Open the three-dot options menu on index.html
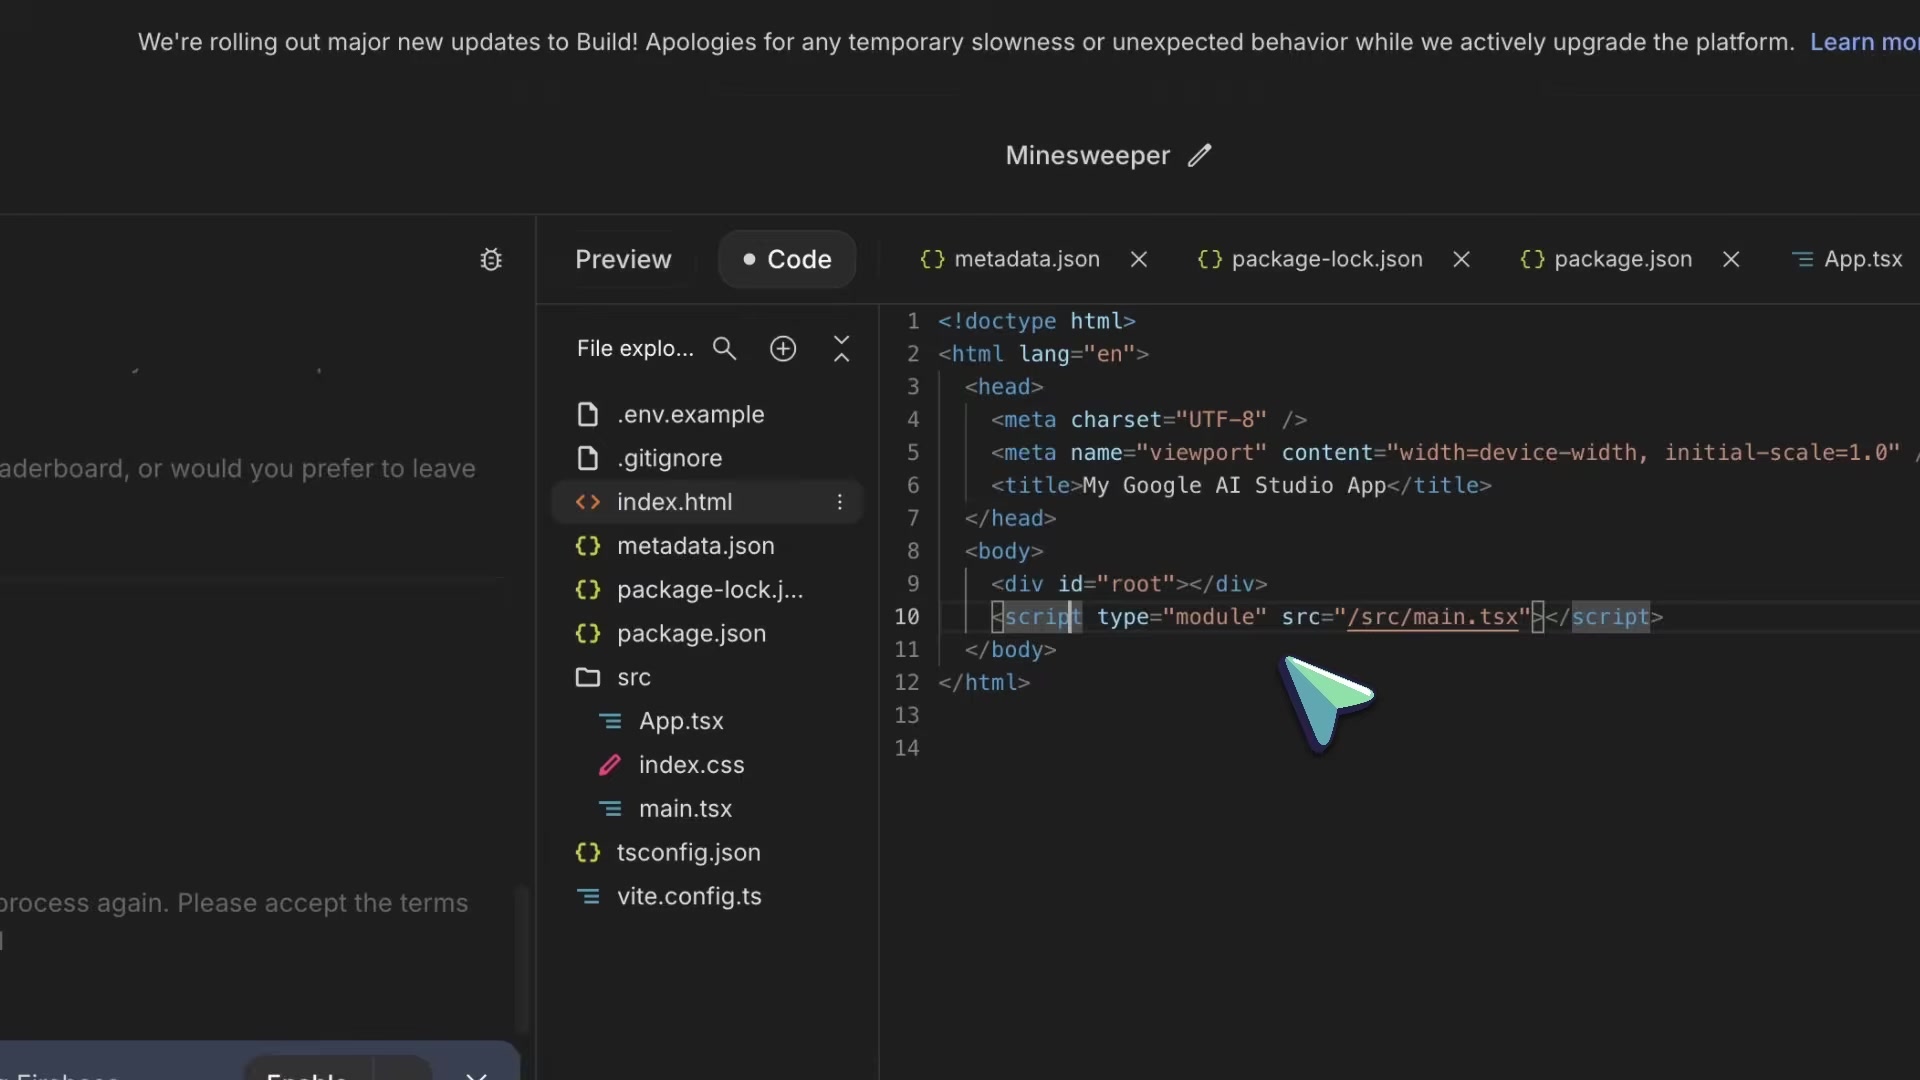 840,502
